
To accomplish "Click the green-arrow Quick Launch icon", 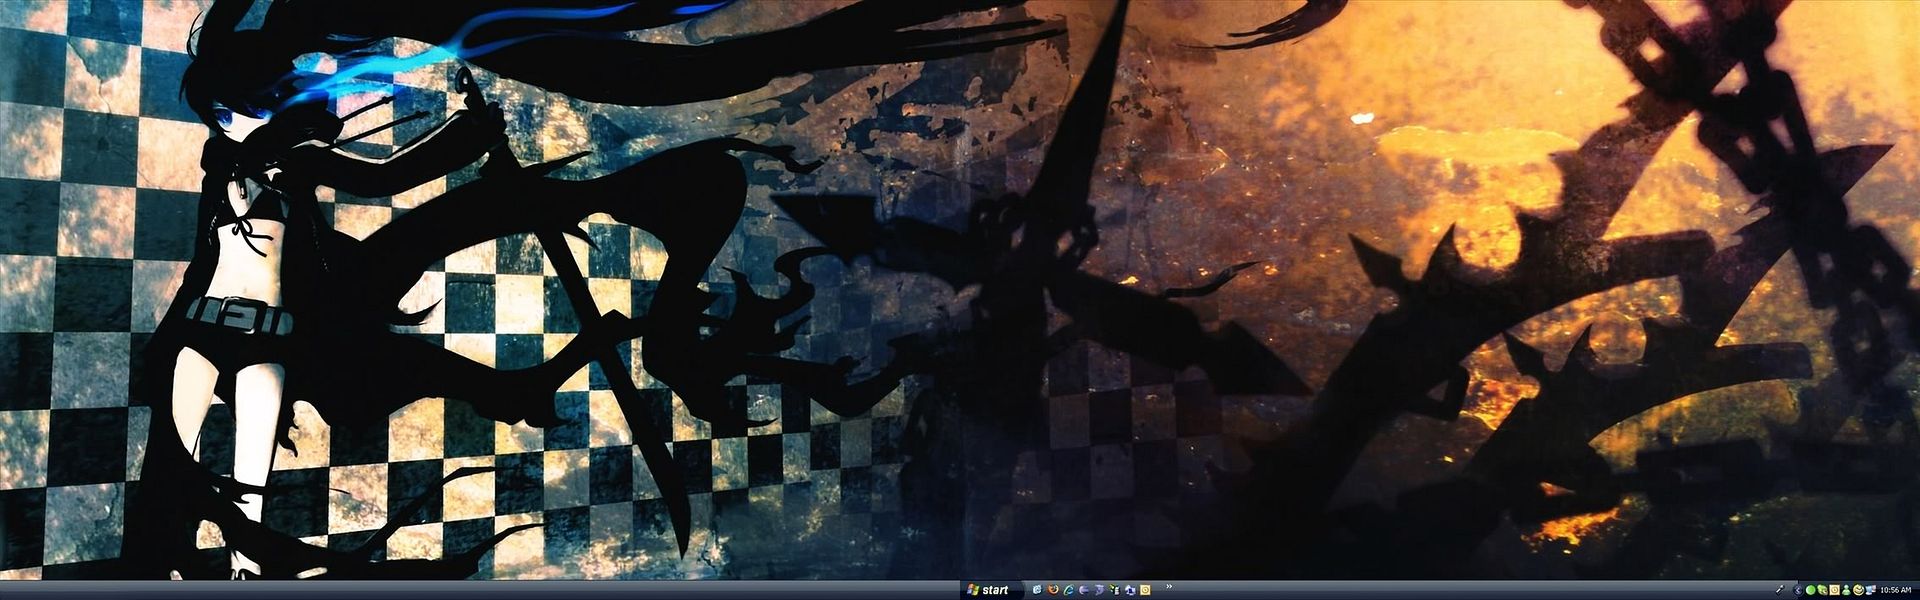I will click(1114, 590).
